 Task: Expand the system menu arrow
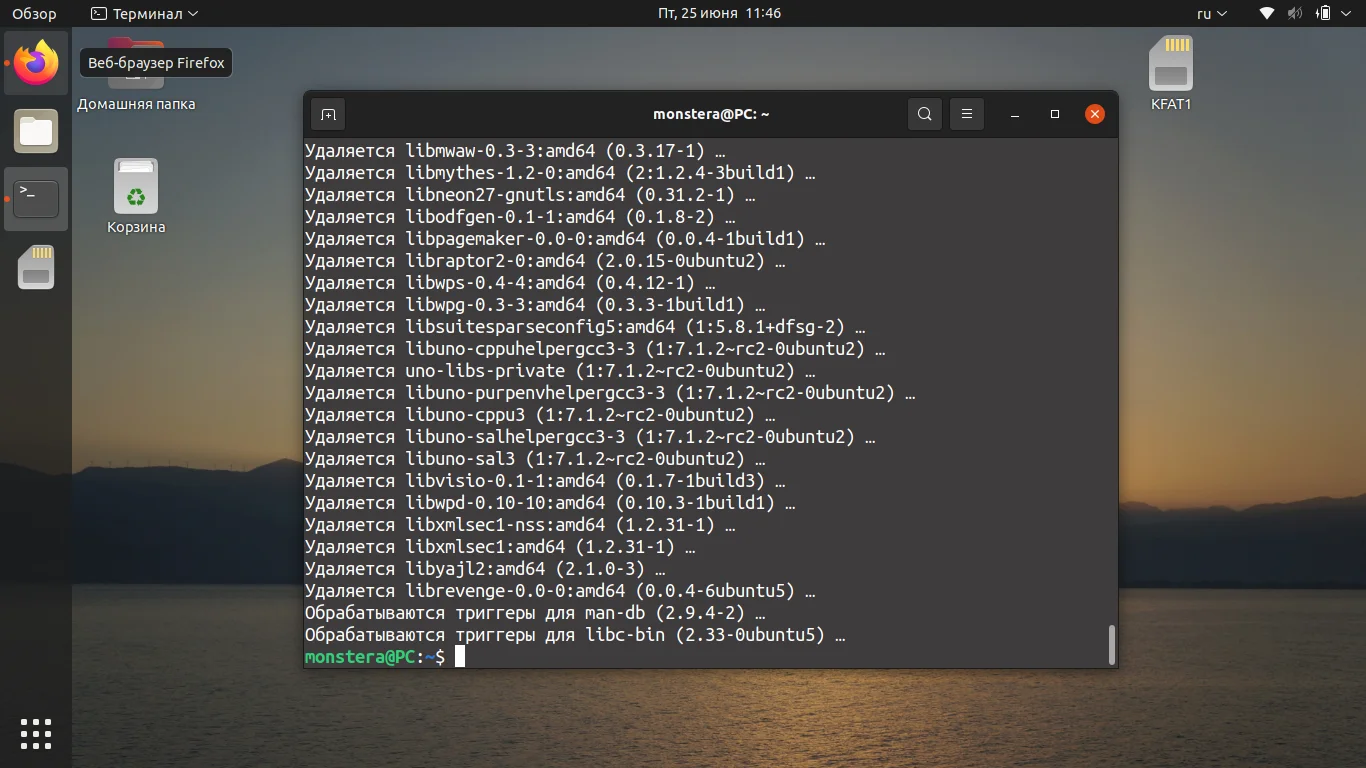[1347, 14]
